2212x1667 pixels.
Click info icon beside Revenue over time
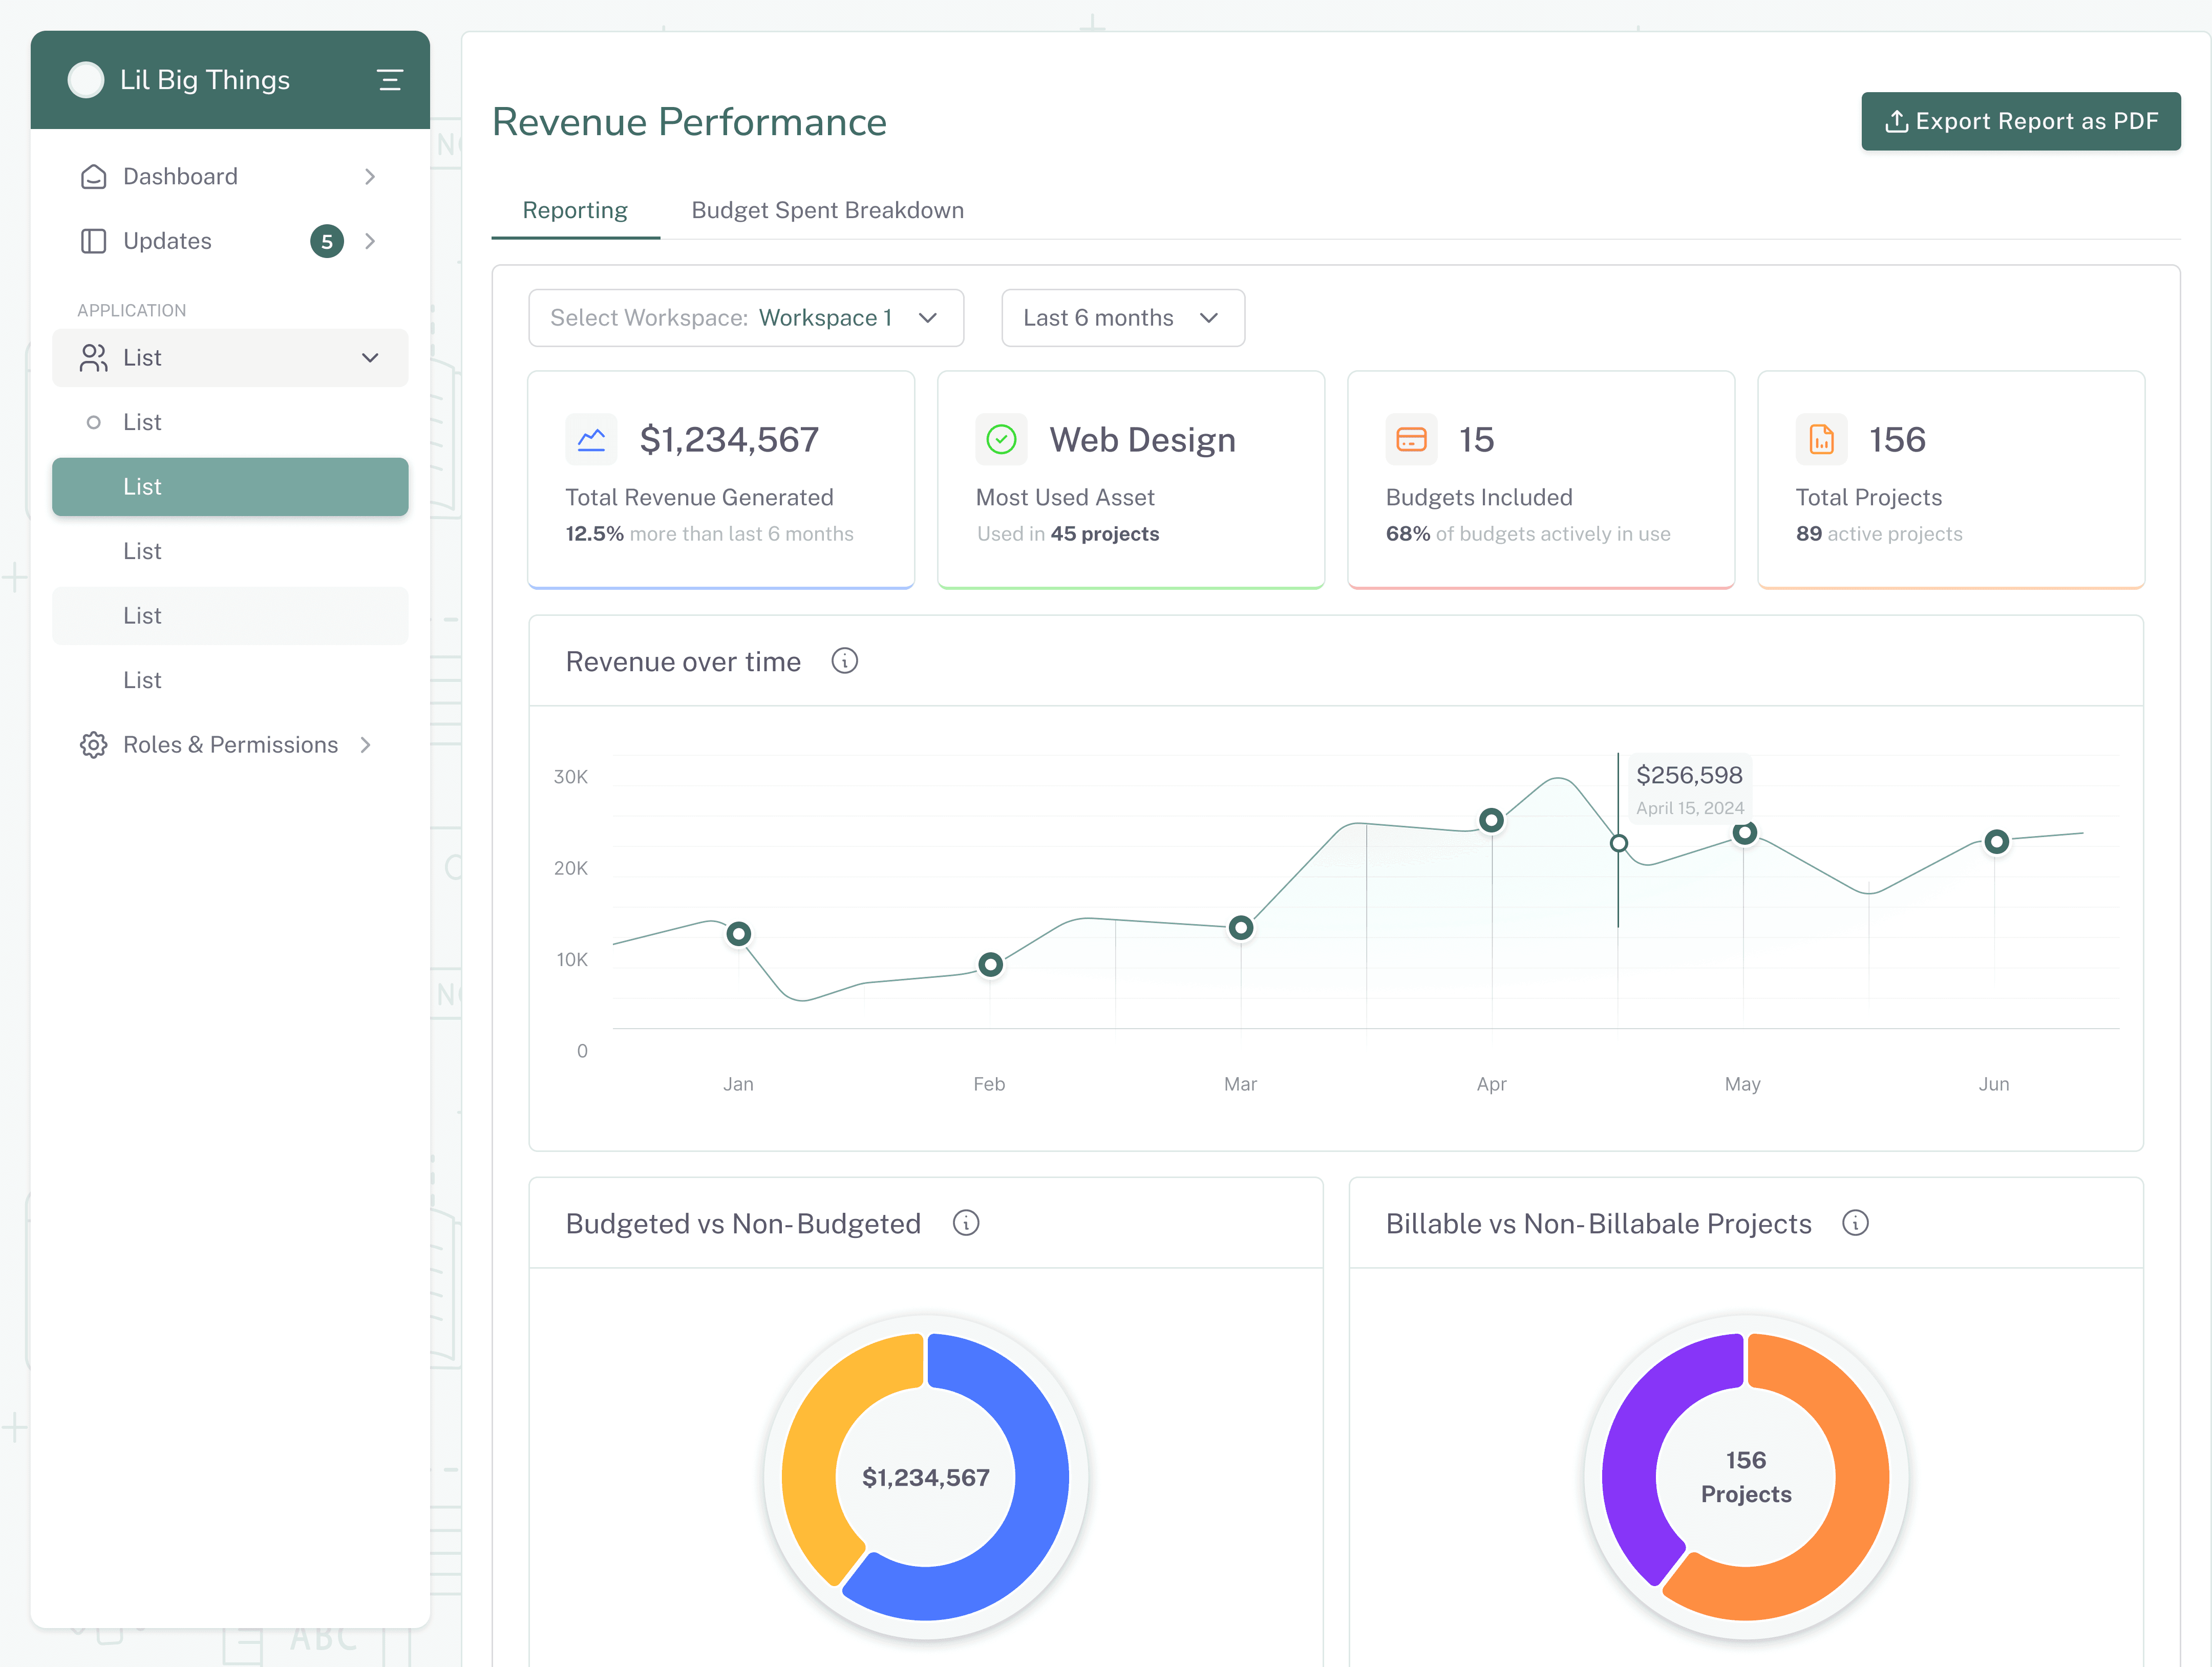tap(844, 661)
